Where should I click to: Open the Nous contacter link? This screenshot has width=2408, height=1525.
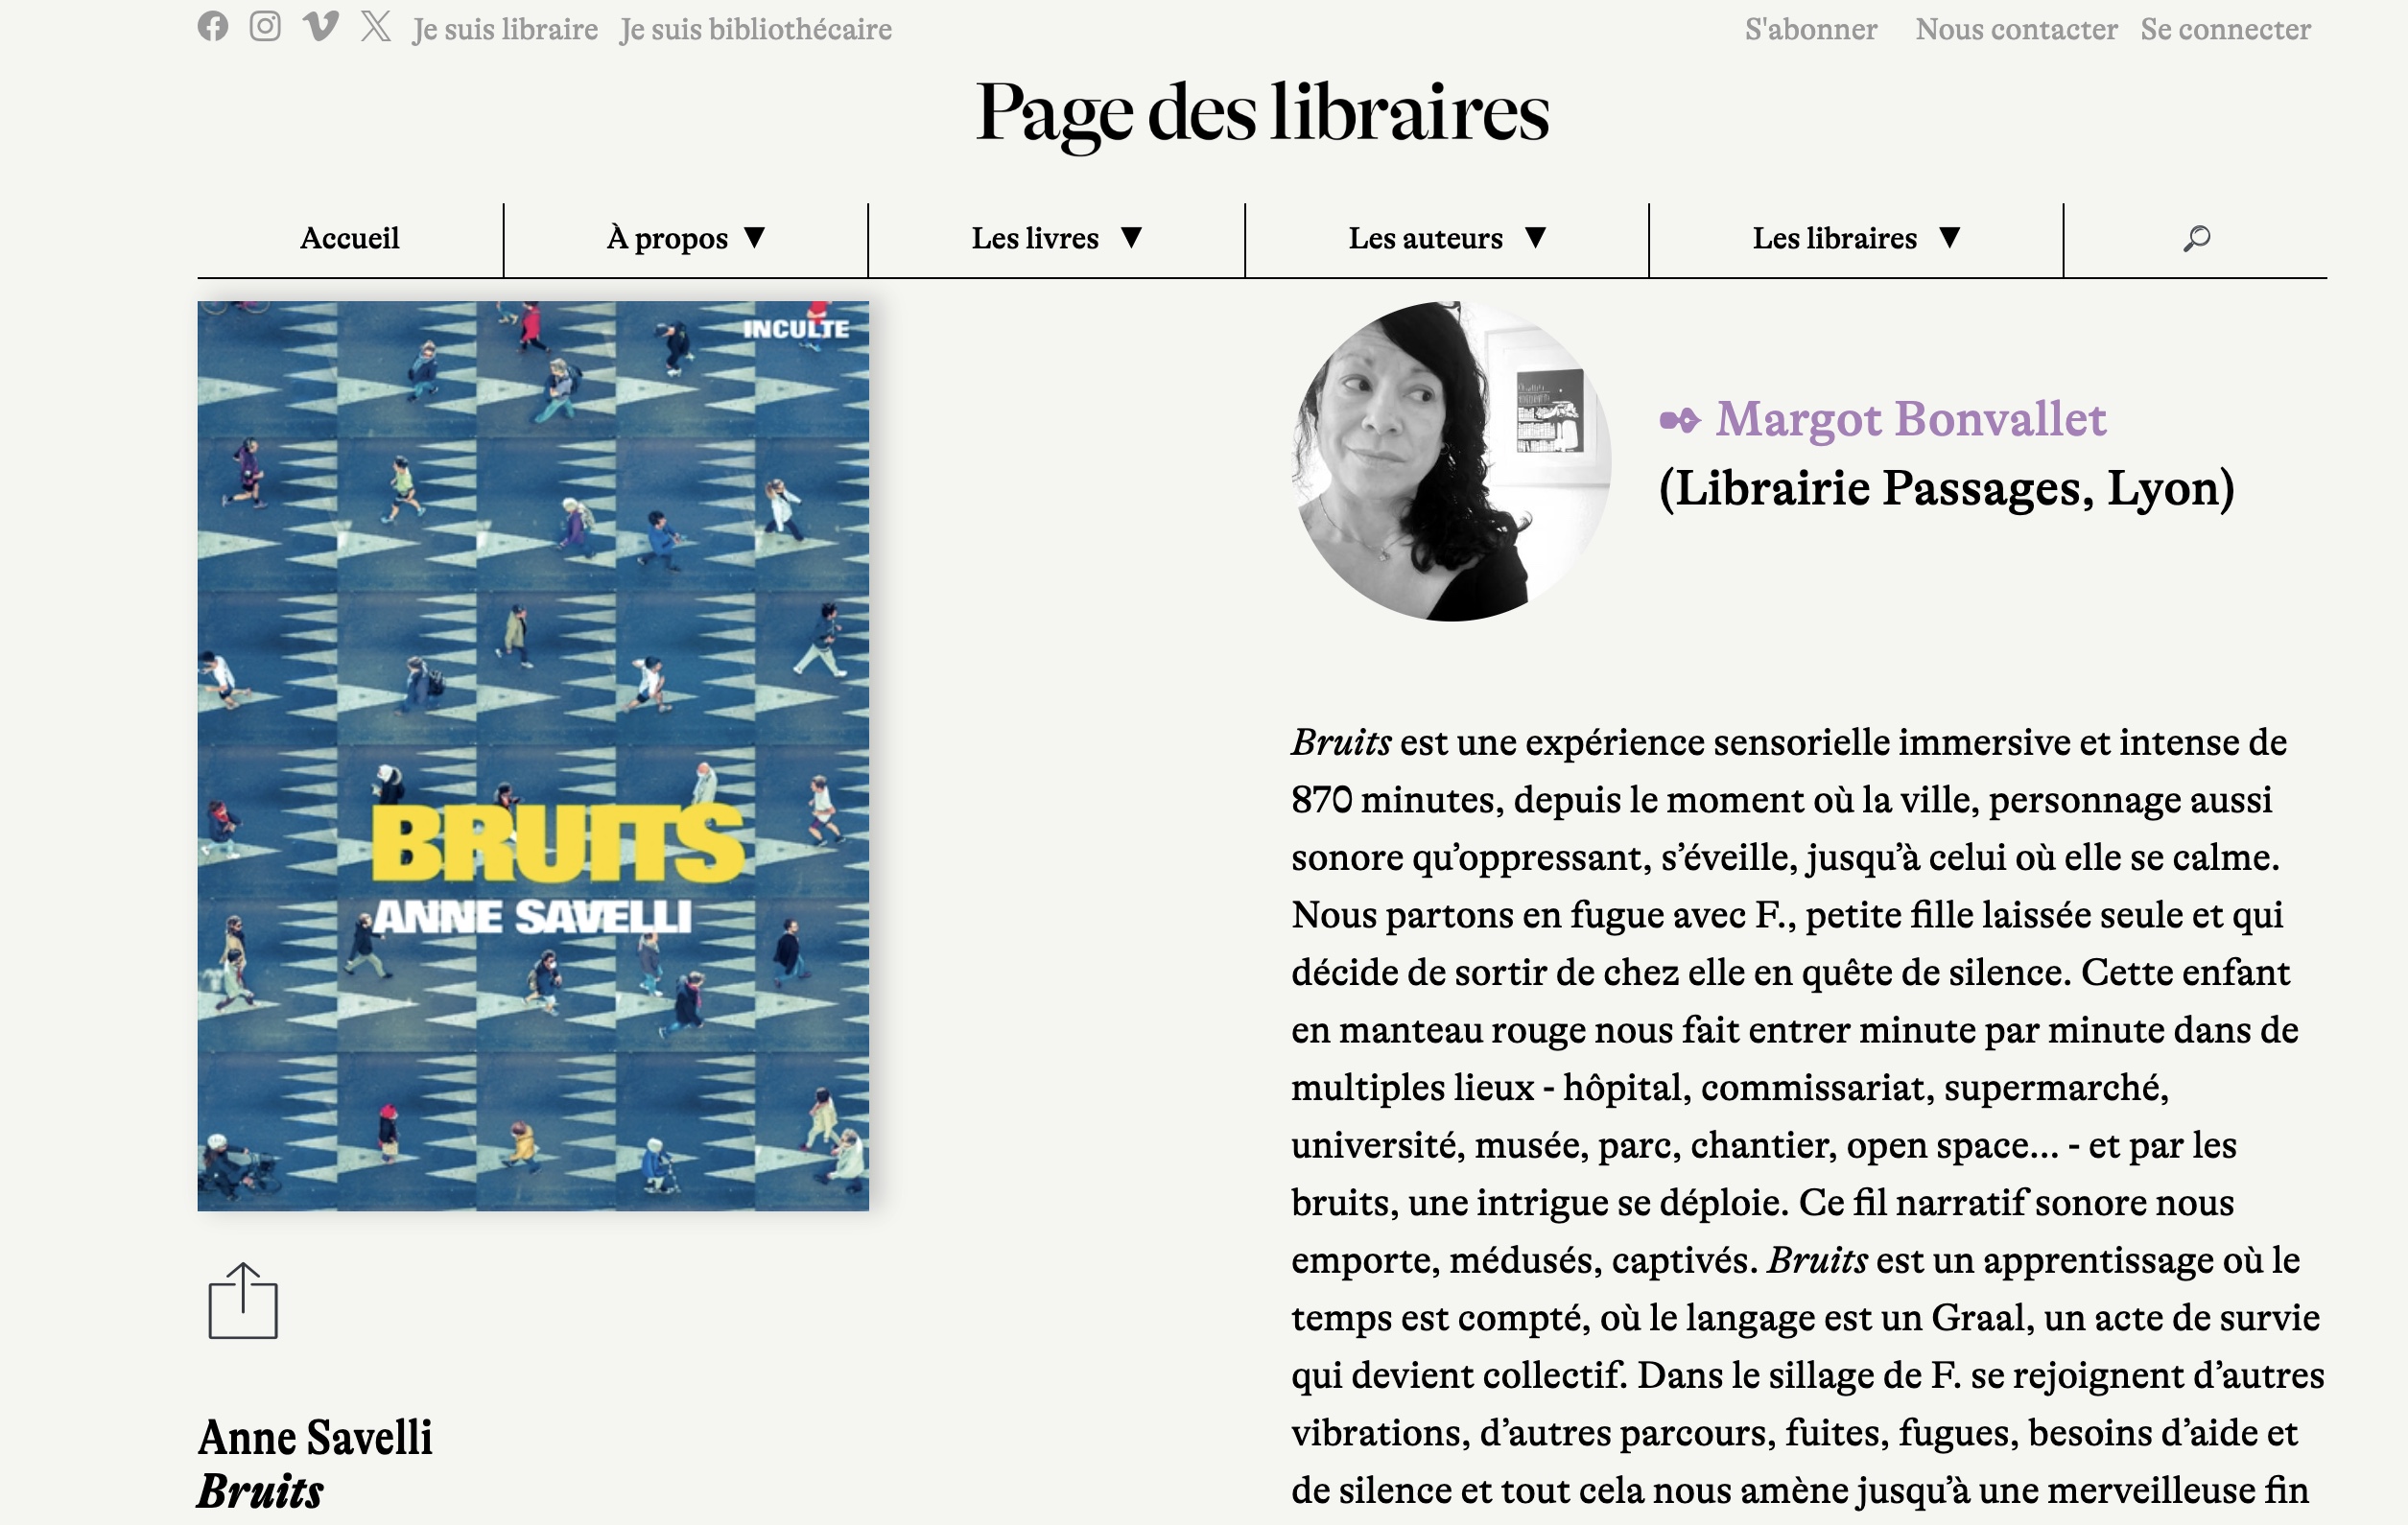coord(2016,30)
